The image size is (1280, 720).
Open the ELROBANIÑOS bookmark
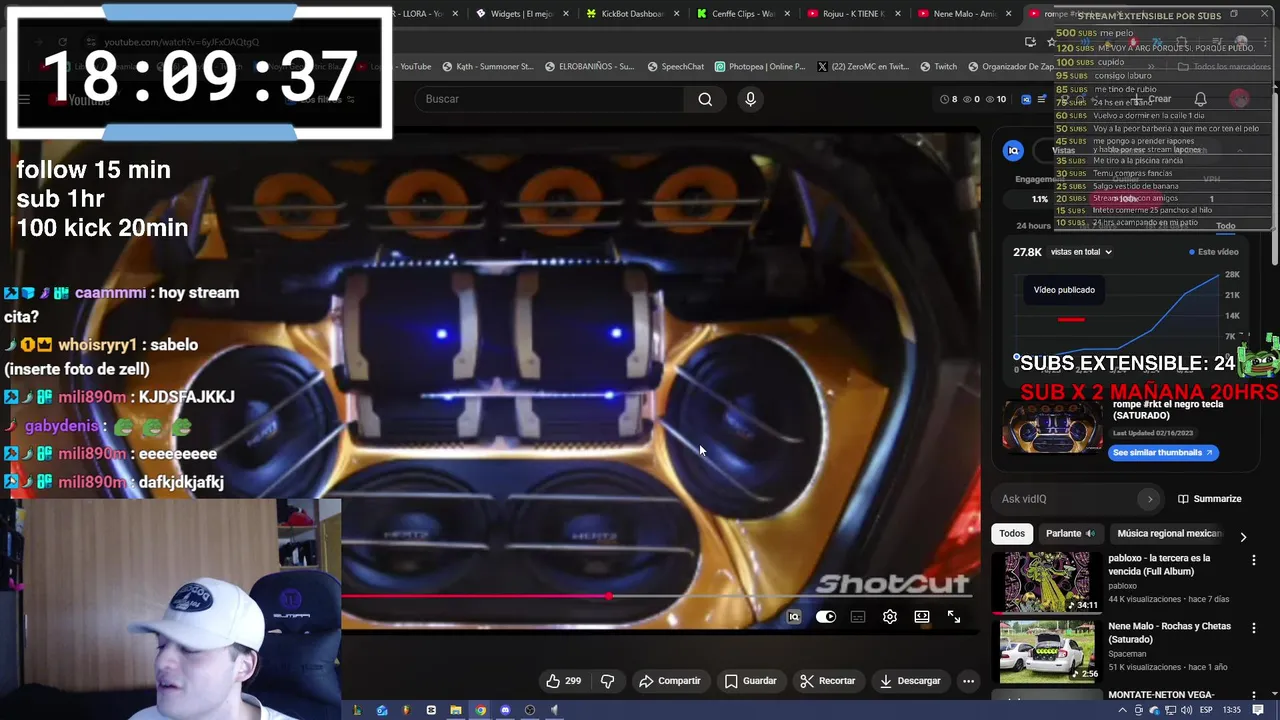pyautogui.click(x=589, y=67)
